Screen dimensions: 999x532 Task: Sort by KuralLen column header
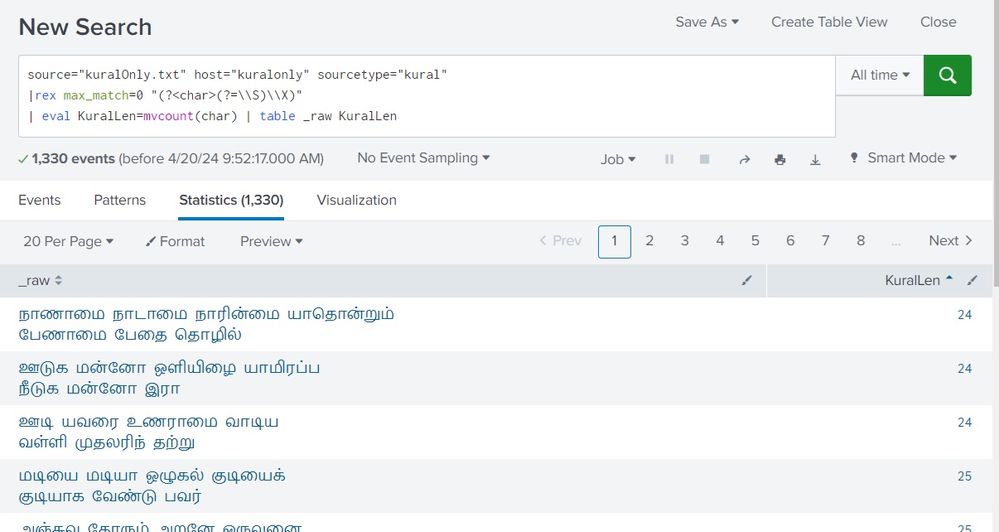point(918,280)
